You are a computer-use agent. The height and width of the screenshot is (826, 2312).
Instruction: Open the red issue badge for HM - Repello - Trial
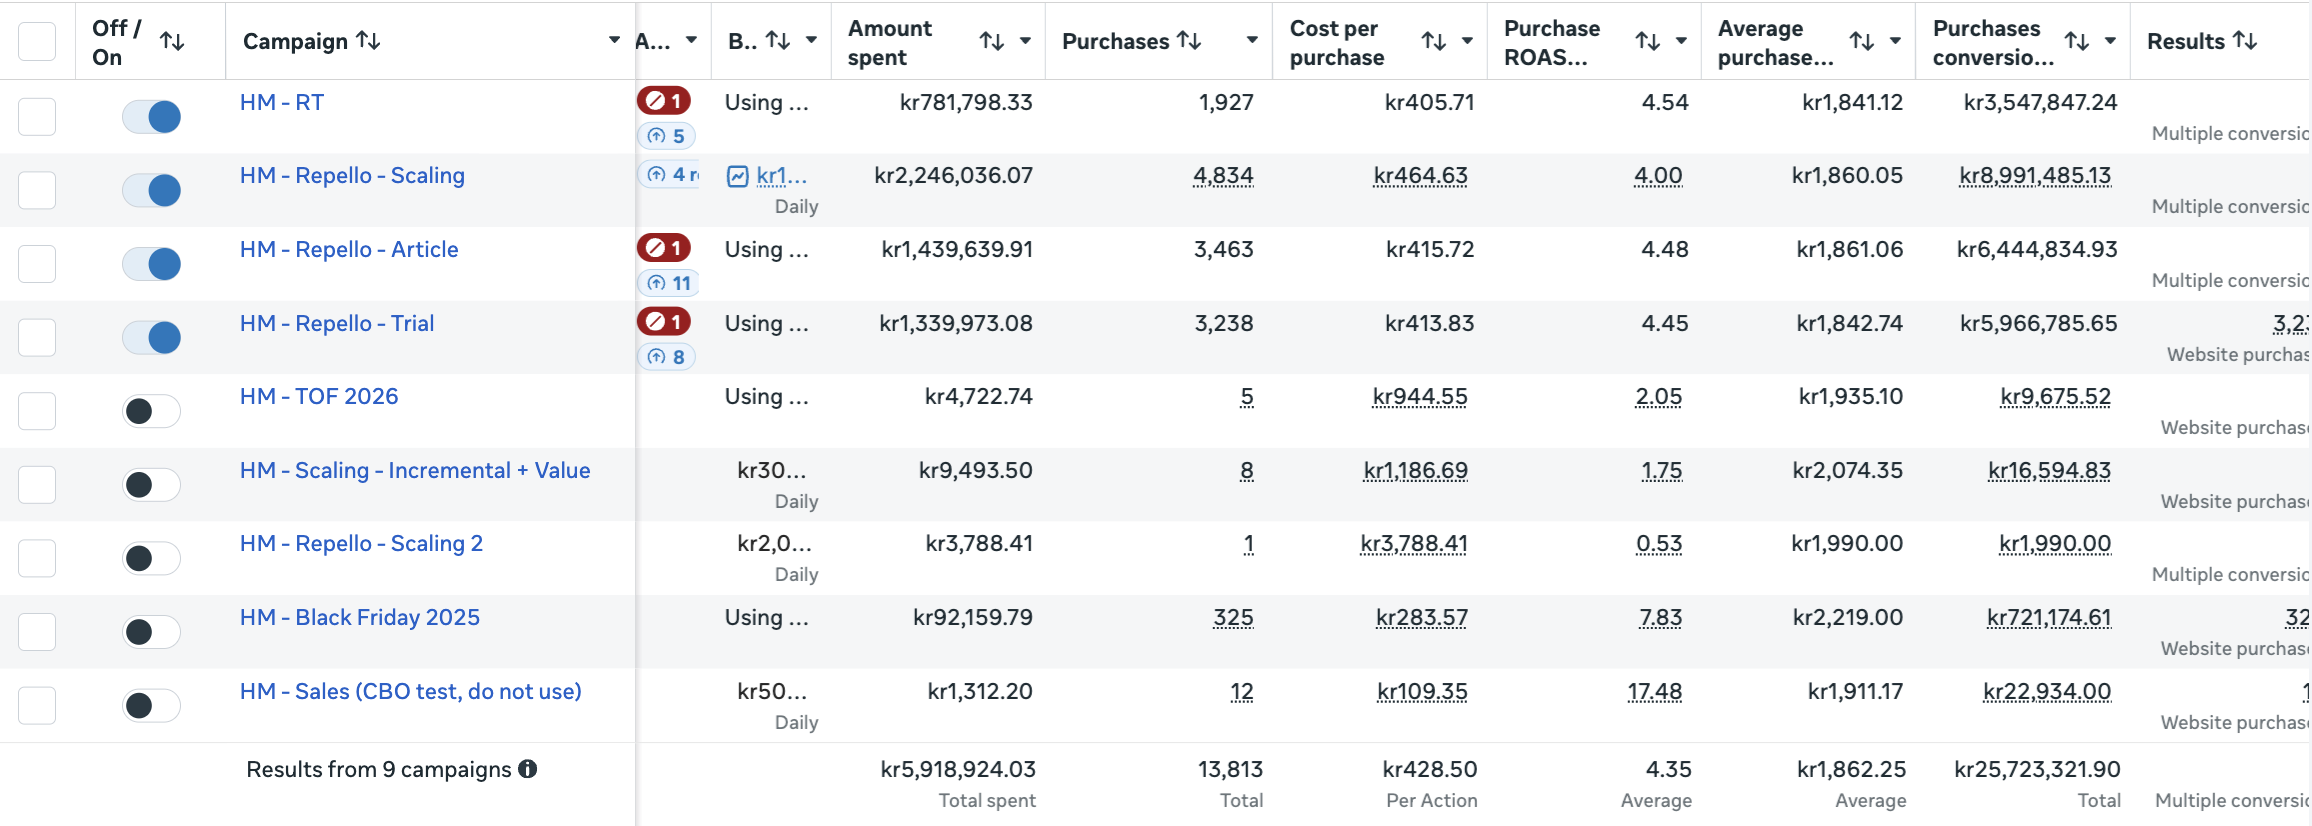click(664, 321)
